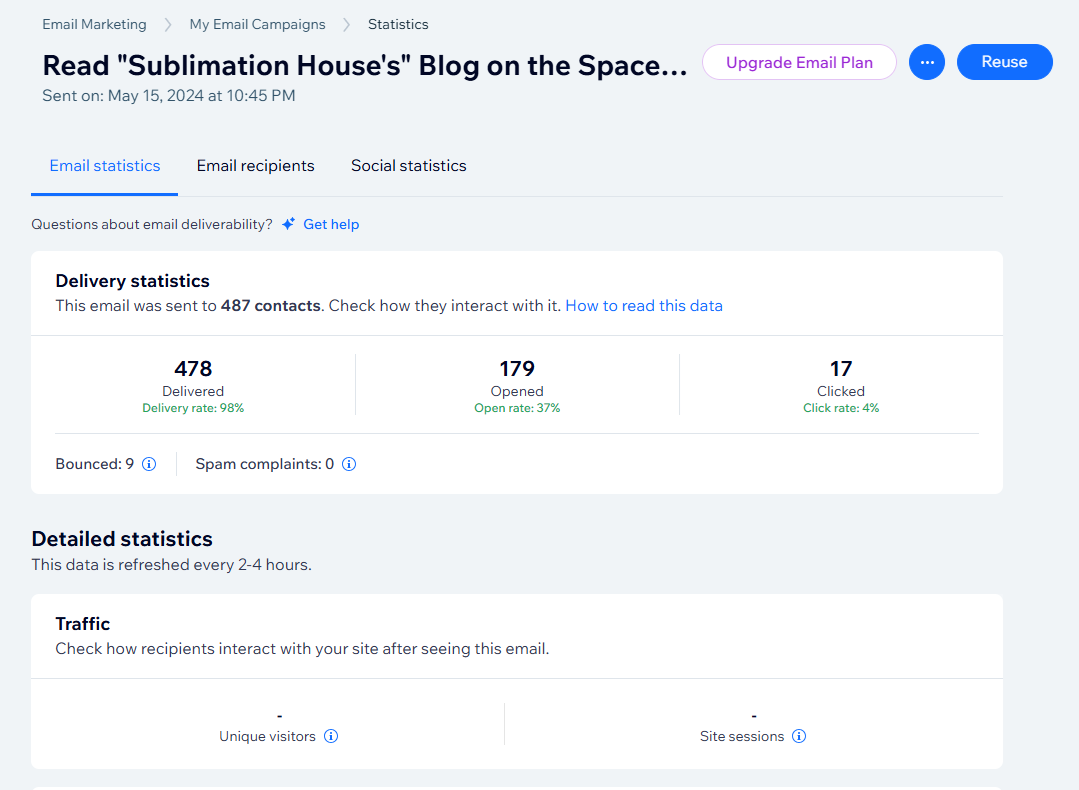
Task: Navigate to My Email Campaigns breadcrumb
Action: point(257,24)
